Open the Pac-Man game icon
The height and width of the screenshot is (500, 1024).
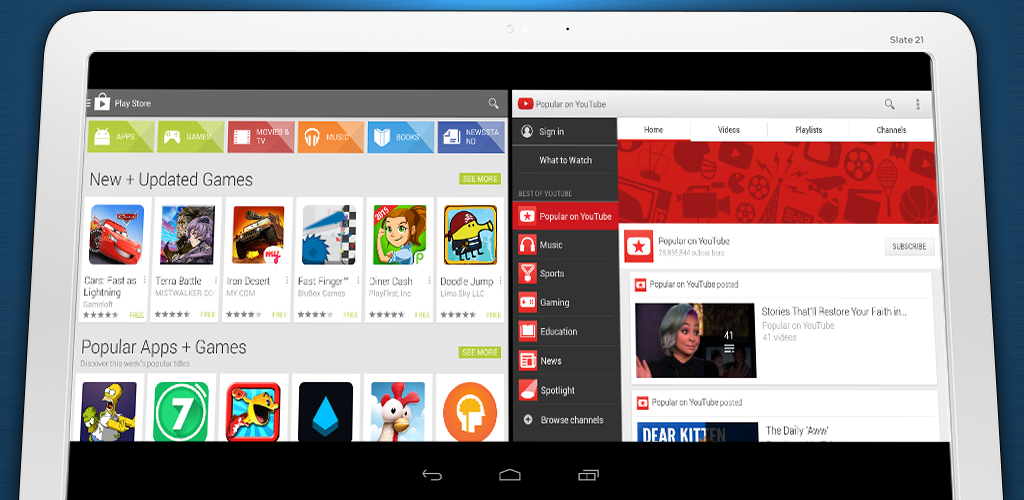[x=253, y=411]
